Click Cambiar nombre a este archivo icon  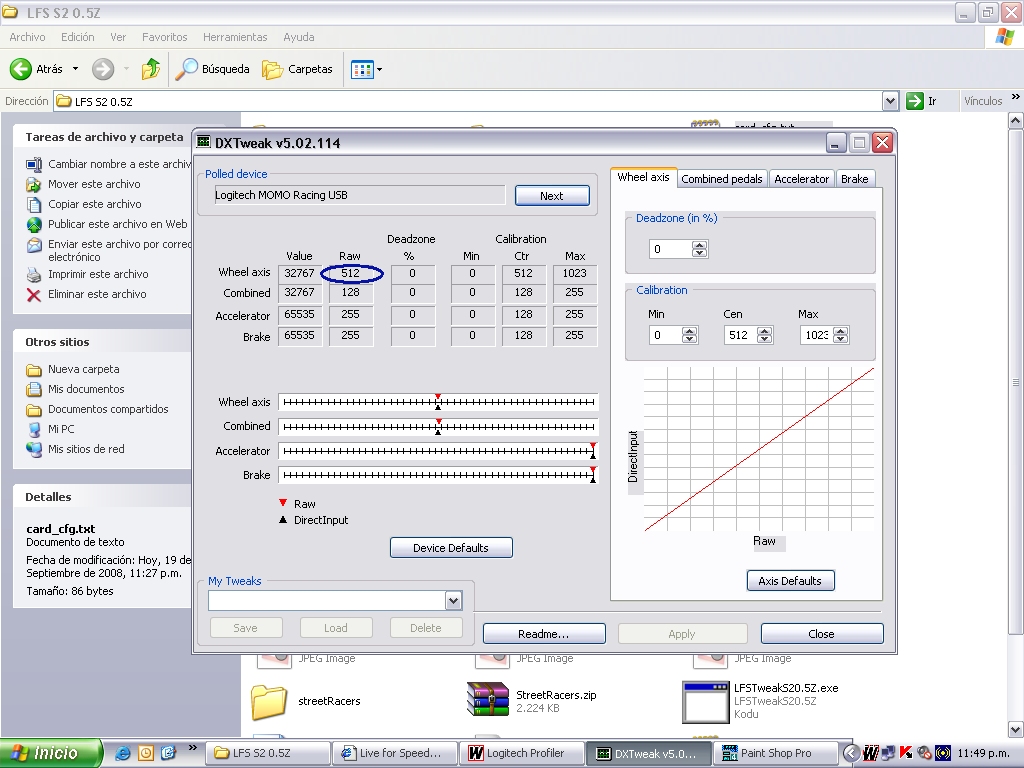tap(34, 164)
